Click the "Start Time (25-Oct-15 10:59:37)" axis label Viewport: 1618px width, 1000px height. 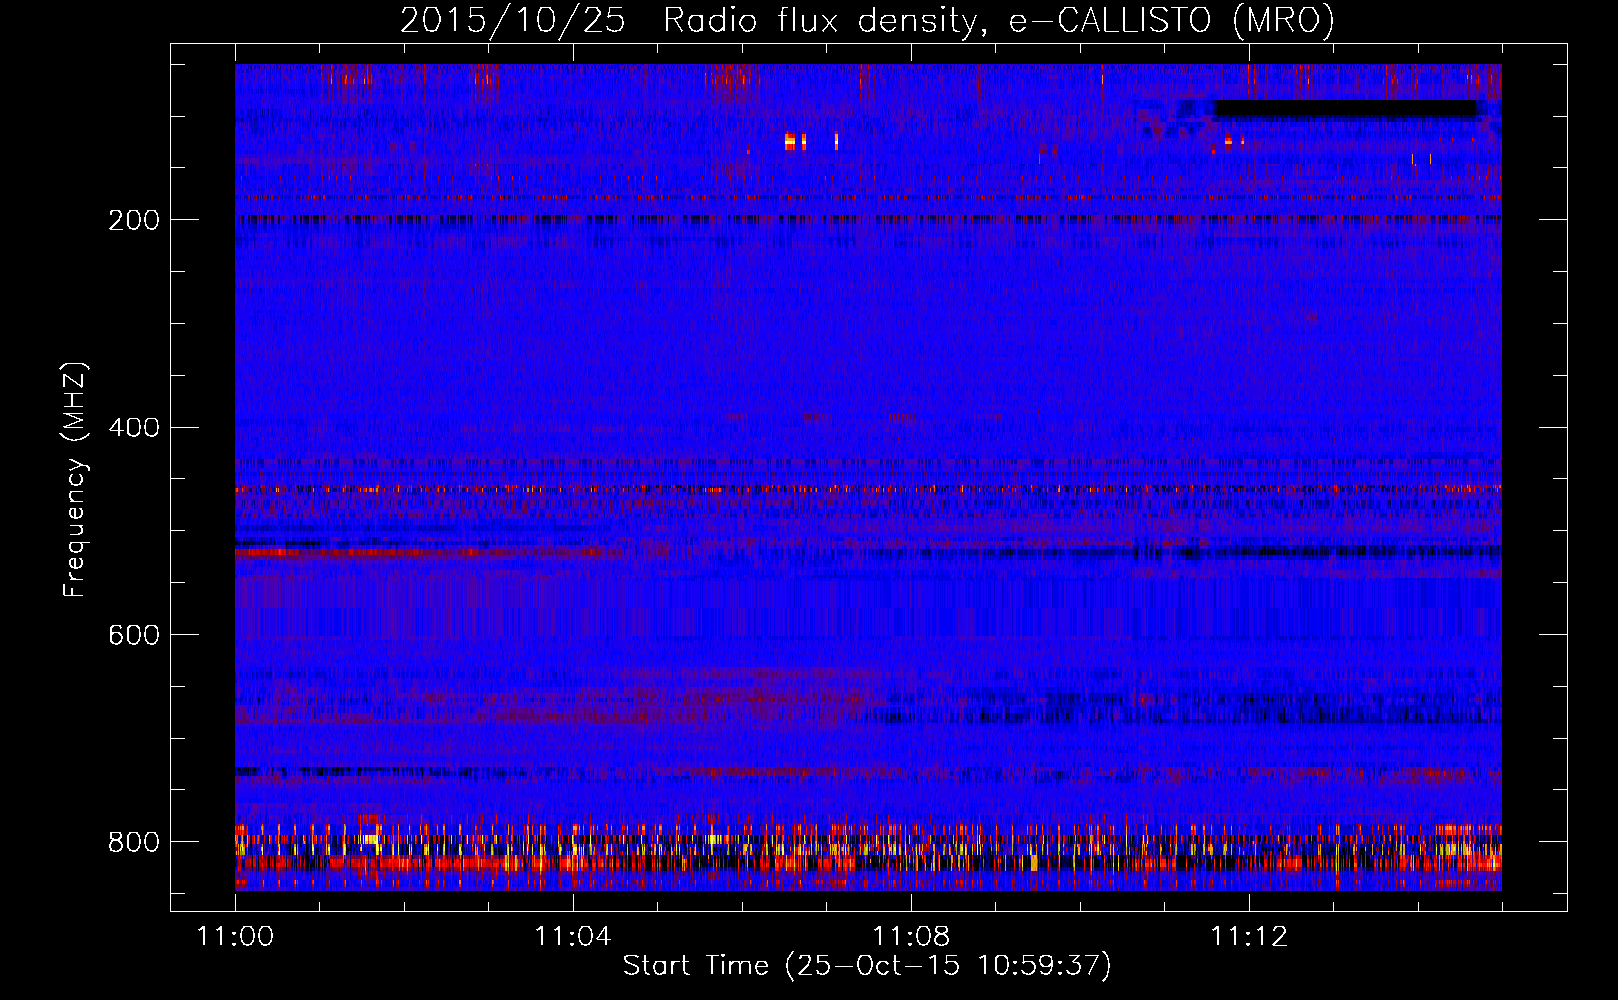867,966
